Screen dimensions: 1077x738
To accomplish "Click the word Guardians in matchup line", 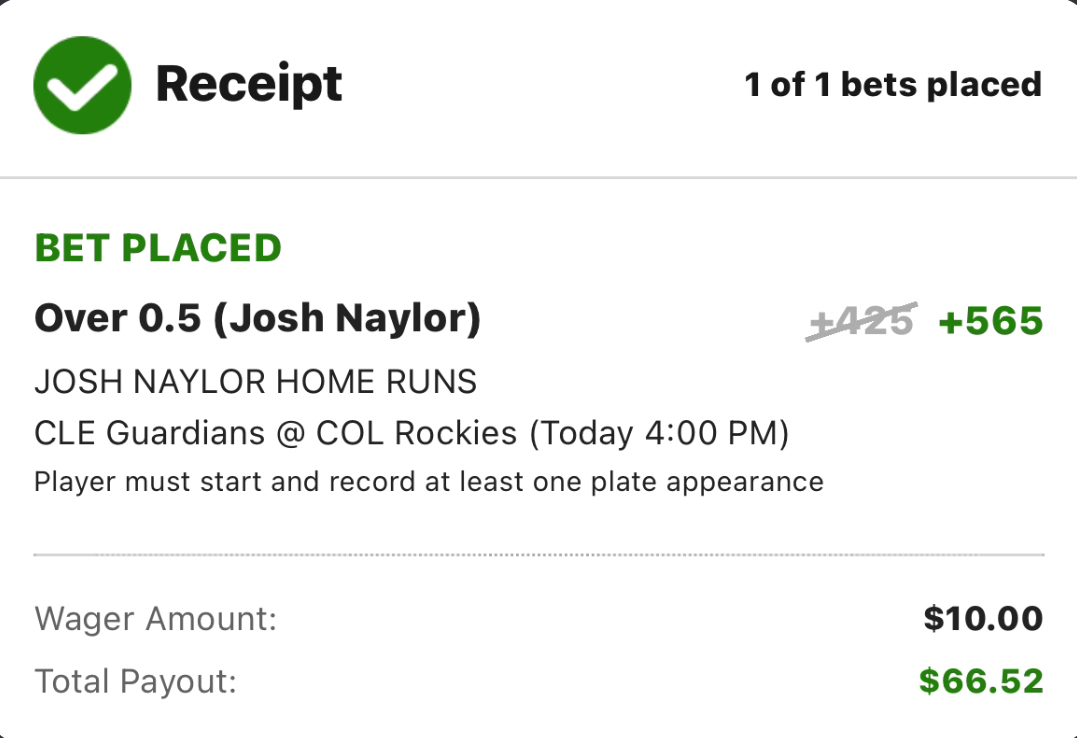I will tap(185, 434).
